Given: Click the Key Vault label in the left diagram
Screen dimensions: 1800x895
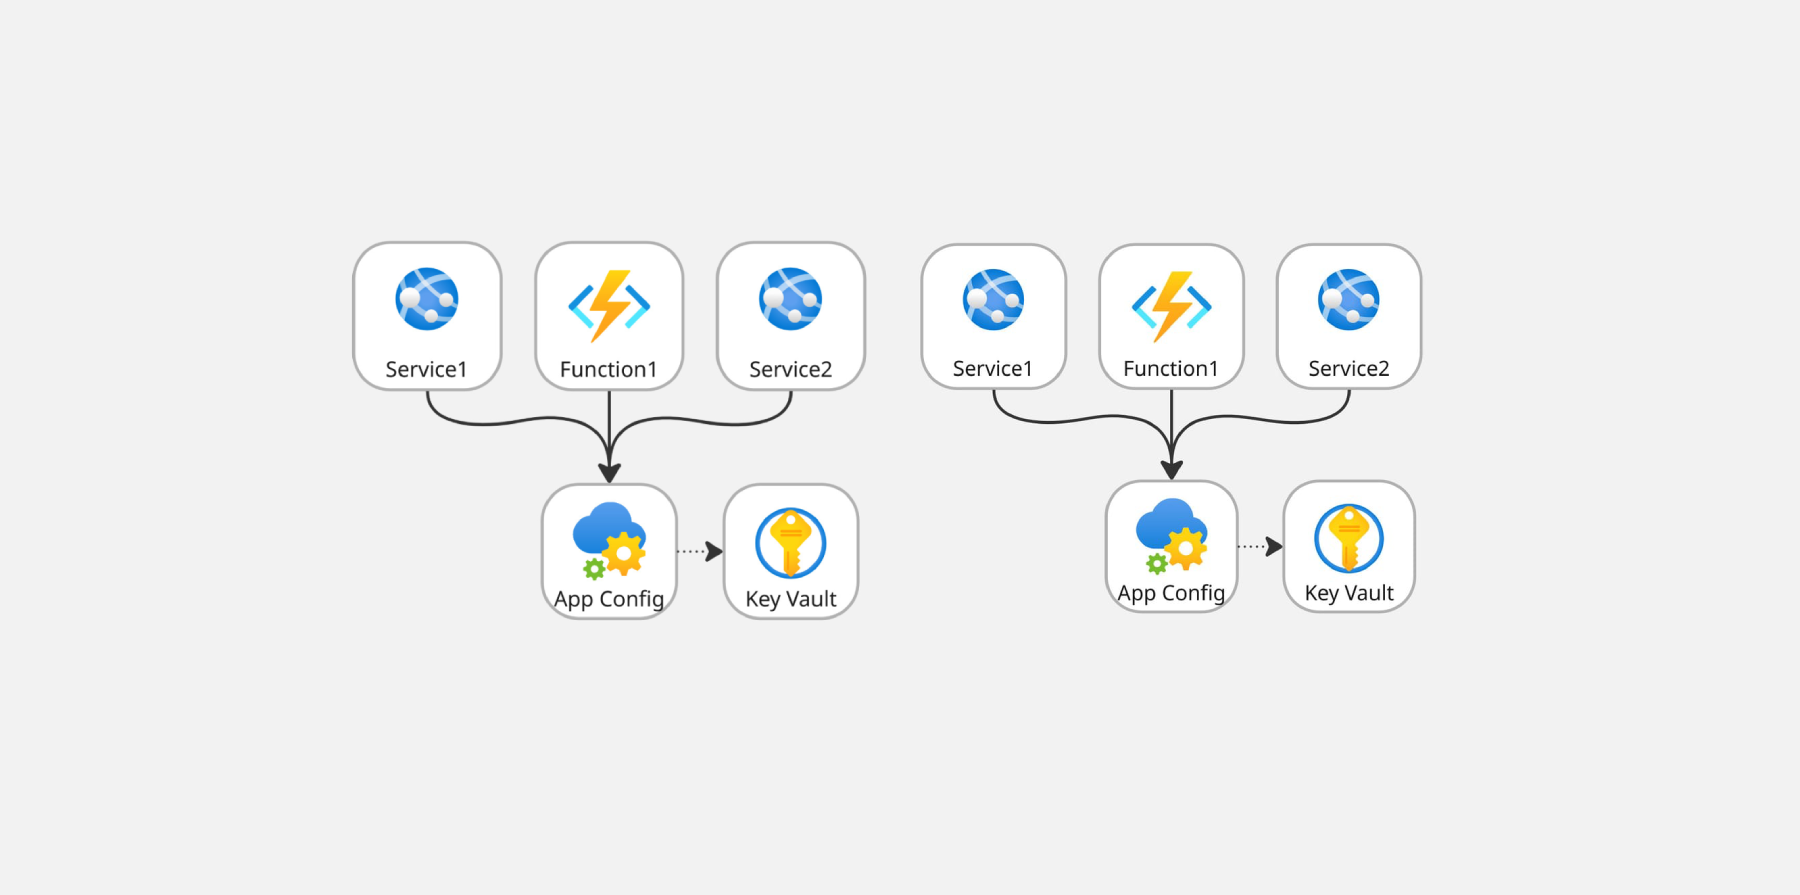Looking at the screenshot, I should [791, 600].
